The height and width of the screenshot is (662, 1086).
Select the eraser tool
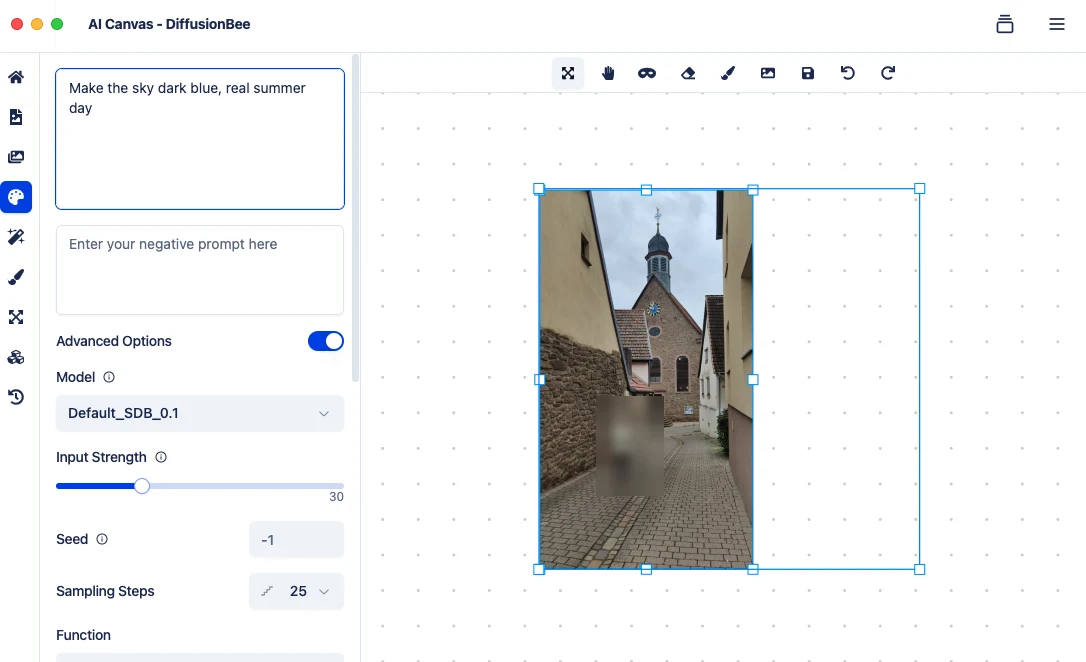click(688, 73)
